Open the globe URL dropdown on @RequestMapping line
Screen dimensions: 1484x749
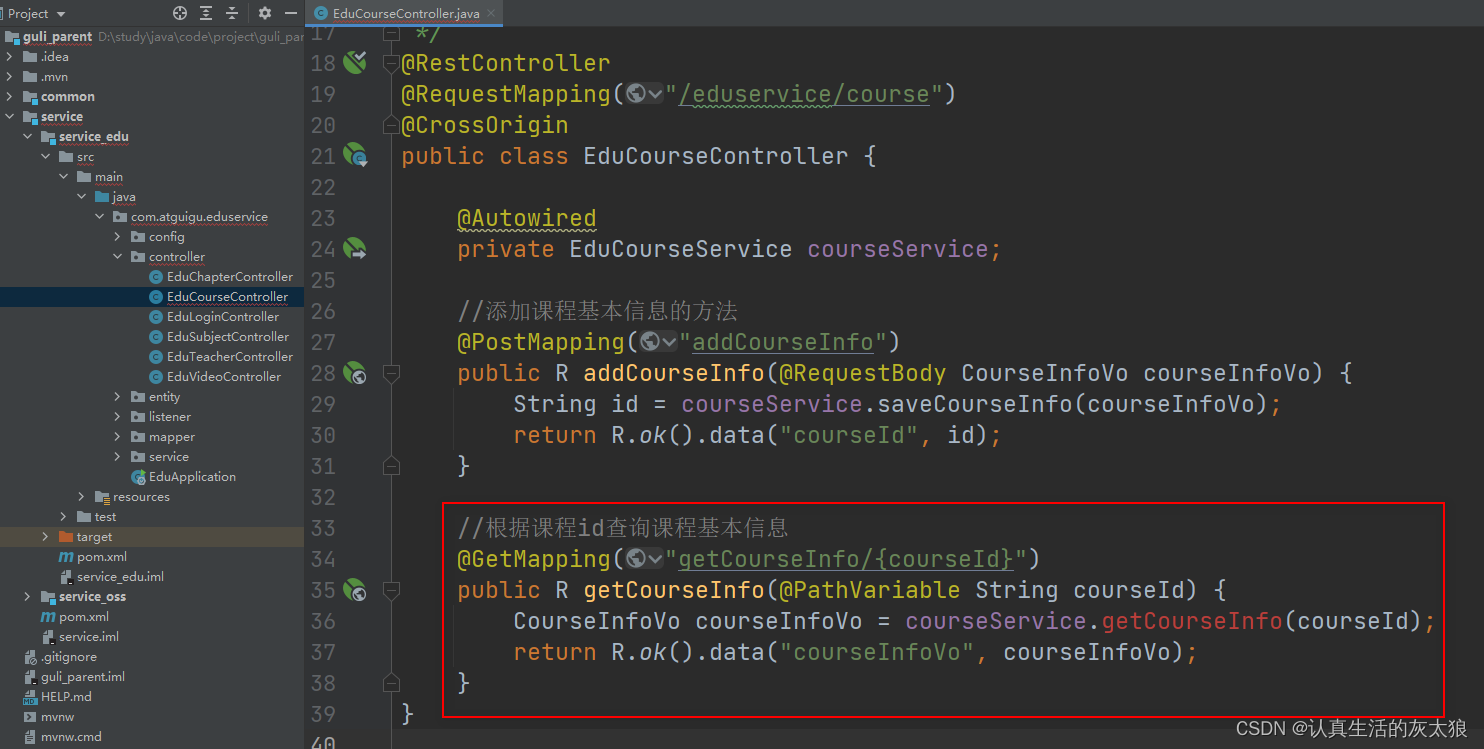[645, 94]
